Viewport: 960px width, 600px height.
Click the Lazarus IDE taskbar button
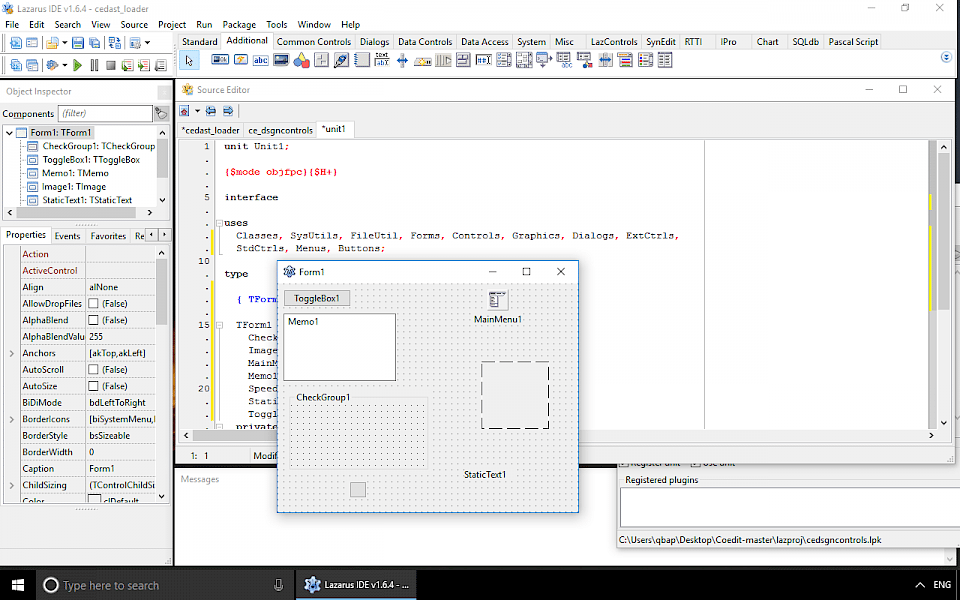coord(357,585)
